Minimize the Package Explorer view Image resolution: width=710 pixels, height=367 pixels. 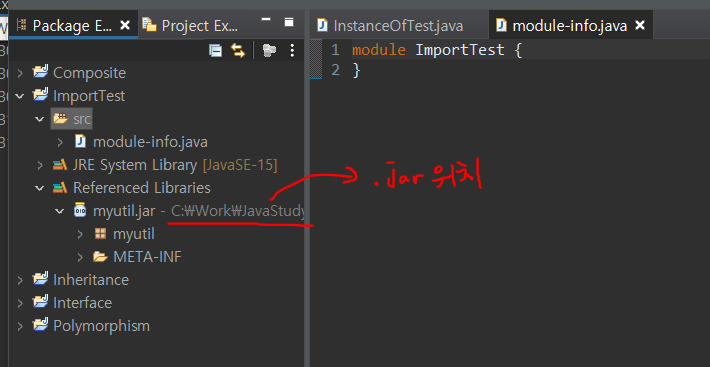coord(266,19)
